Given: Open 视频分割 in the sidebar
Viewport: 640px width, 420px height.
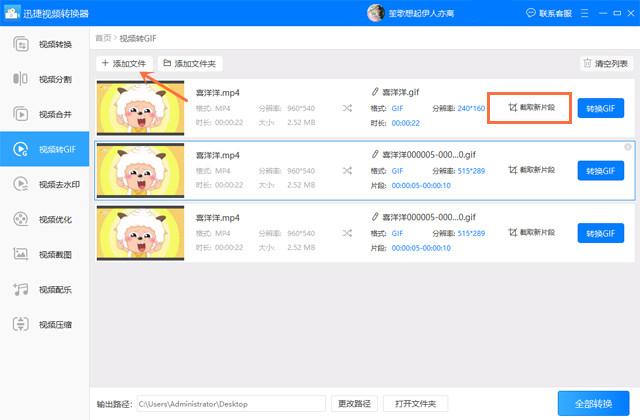Looking at the screenshot, I should pyautogui.click(x=44, y=79).
